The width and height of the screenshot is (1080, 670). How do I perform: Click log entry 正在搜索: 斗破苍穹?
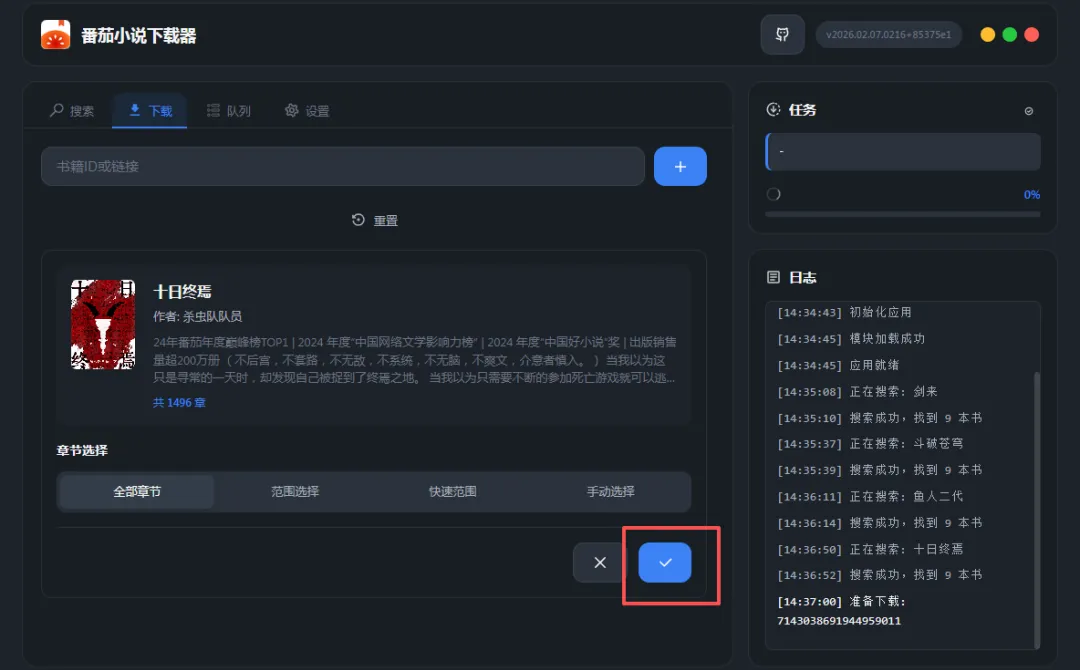point(871,443)
